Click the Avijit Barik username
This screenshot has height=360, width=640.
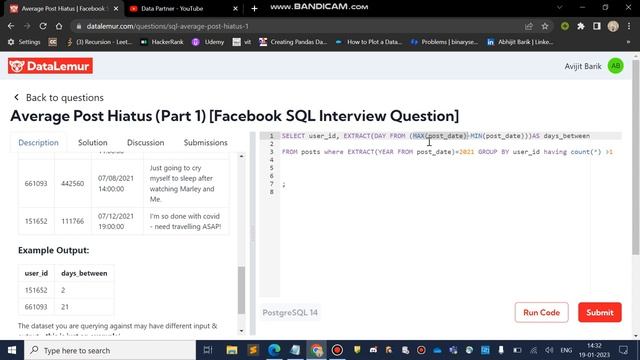(x=583, y=66)
